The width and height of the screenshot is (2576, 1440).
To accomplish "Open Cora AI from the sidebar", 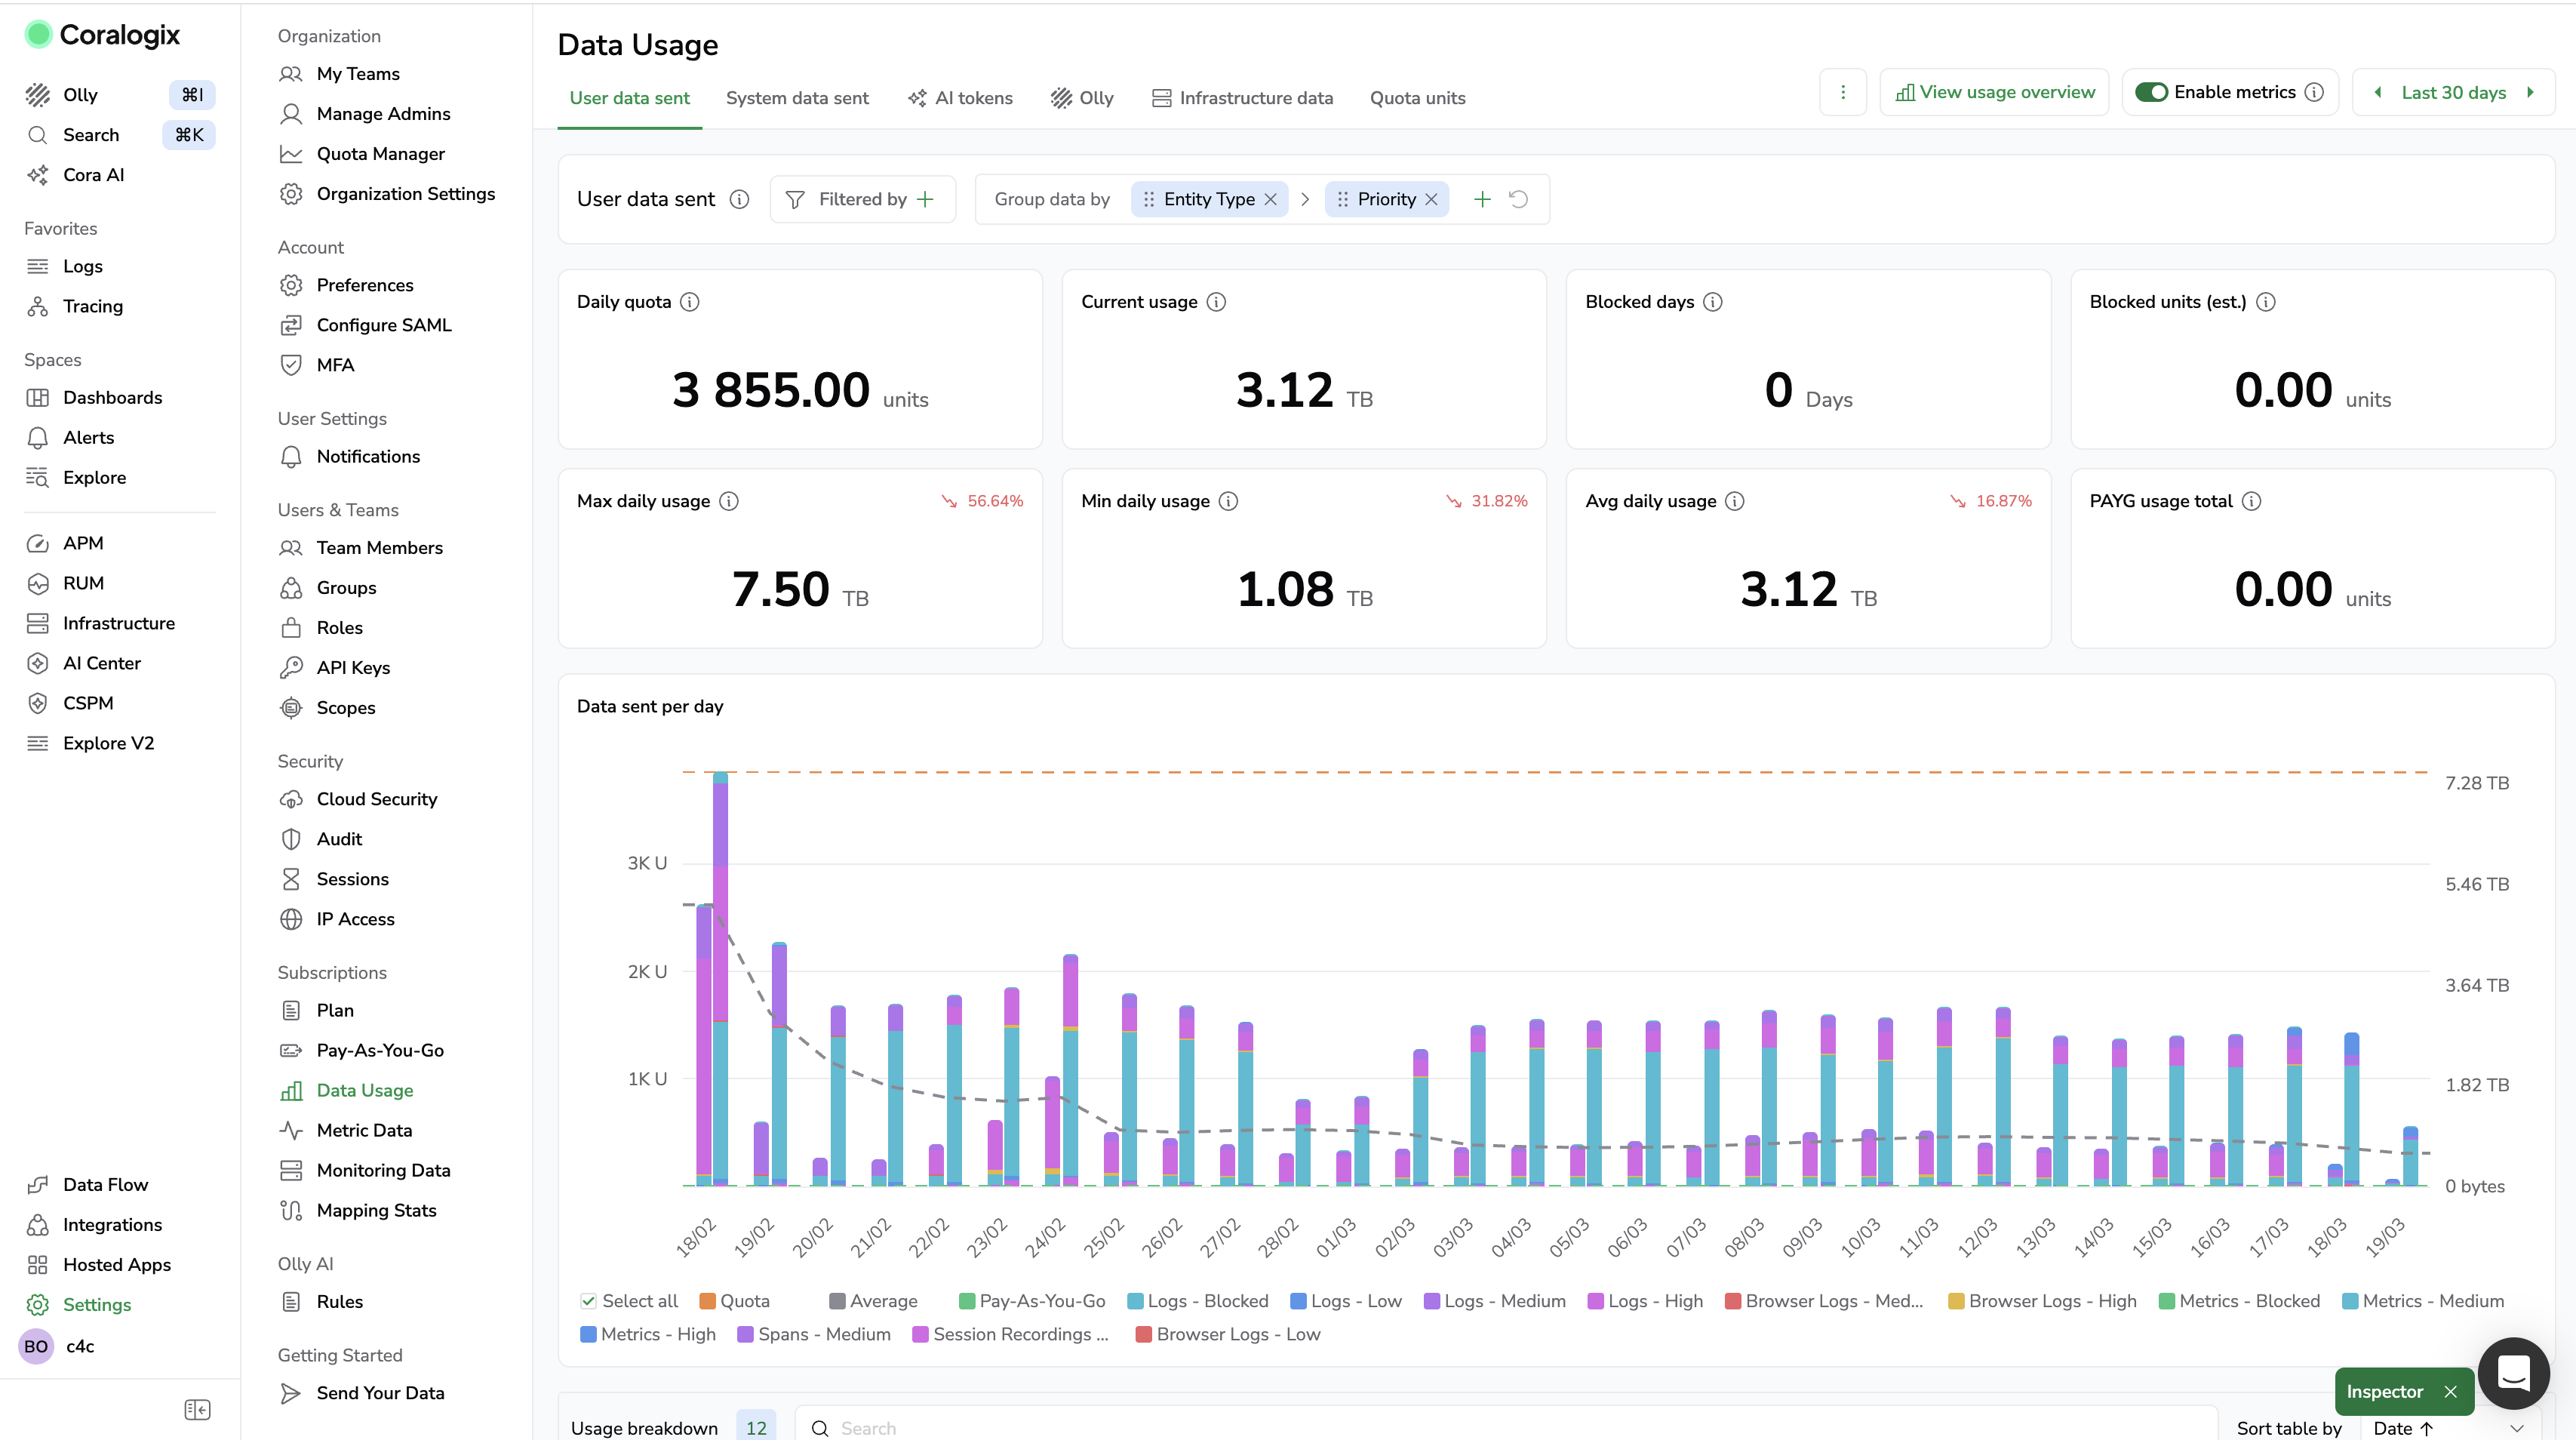I will coord(93,175).
